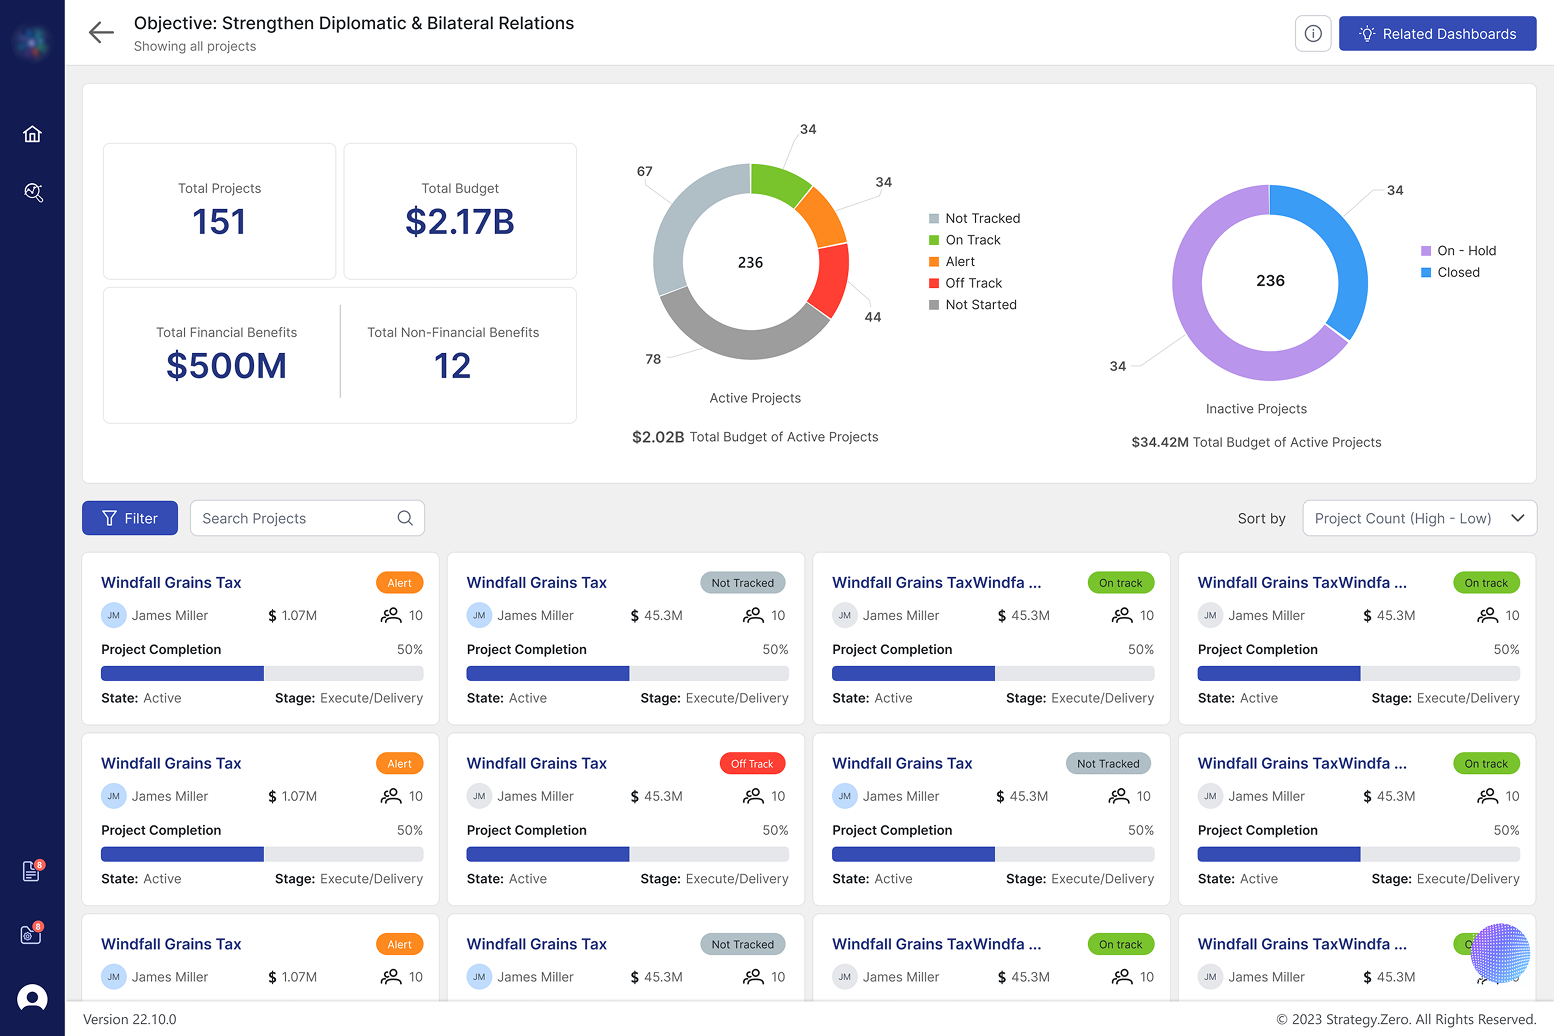Viewport: 1554px width, 1036px height.
Task: Click the search magnifier in Search Projects field
Action: point(404,518)
